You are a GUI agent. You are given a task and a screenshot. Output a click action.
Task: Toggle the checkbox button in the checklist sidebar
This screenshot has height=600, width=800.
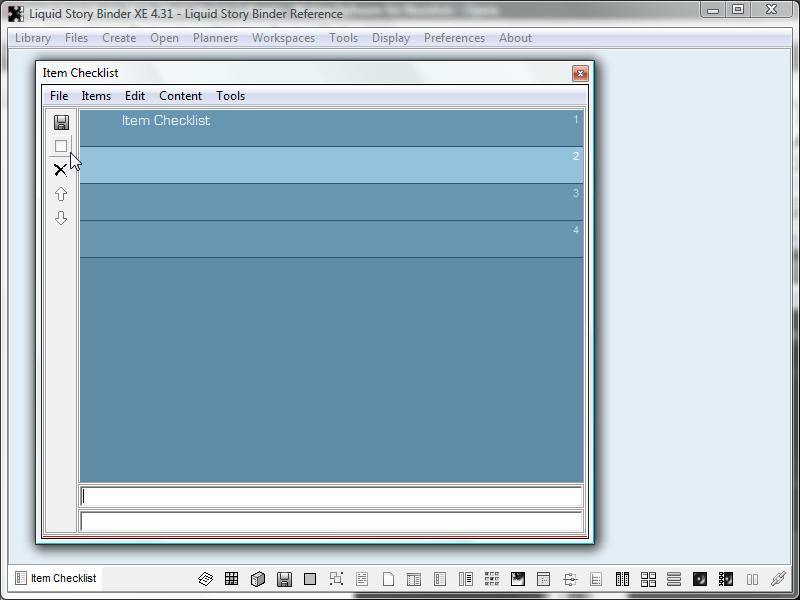click(61, 146)
